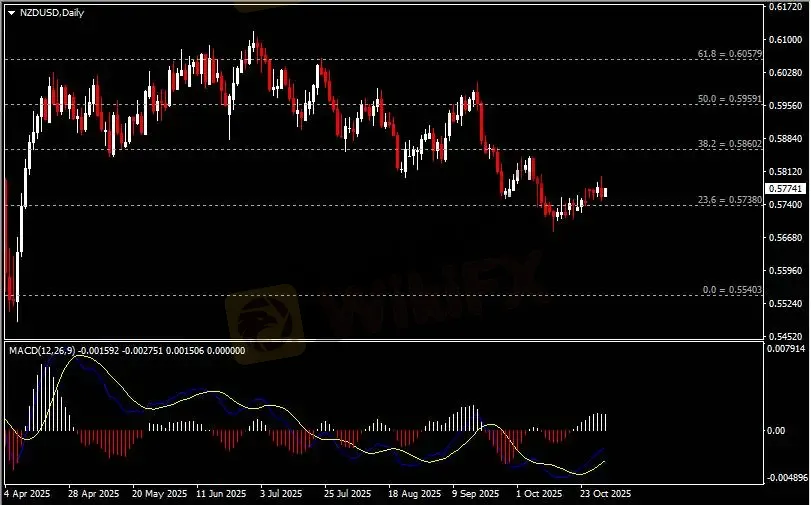Click the 9 Sep 2025 date label
The height and width of the screenshot is (505, 811).
(x=475, y=494)
